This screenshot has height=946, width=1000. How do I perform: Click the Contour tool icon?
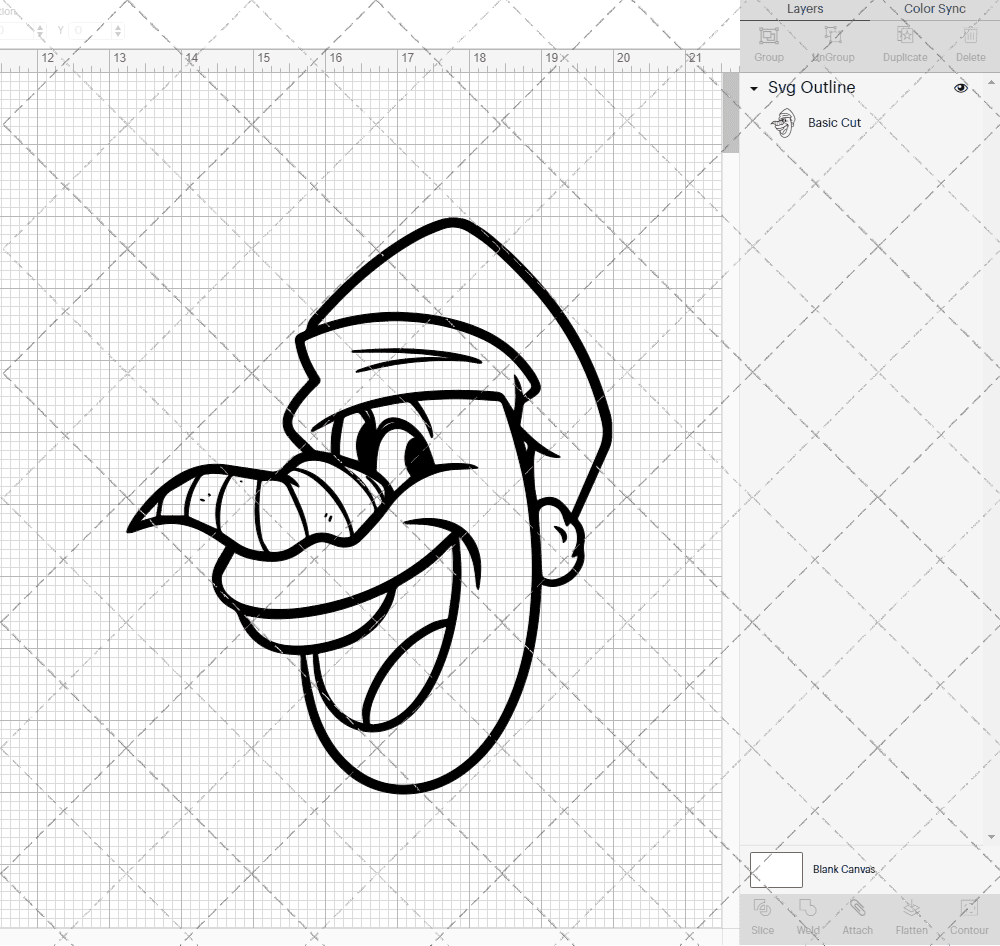(969, 908)
